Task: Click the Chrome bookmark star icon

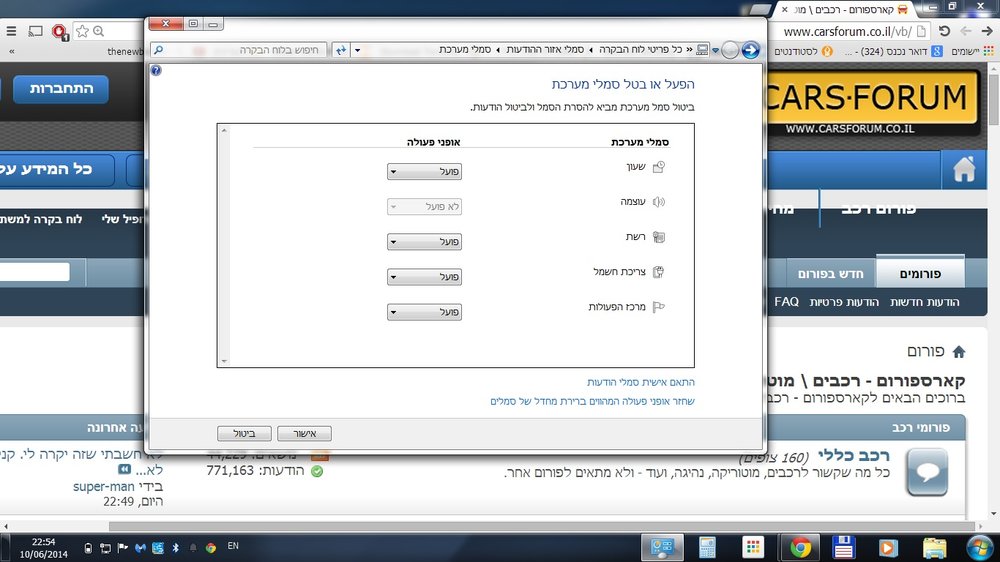Action: 82,31
